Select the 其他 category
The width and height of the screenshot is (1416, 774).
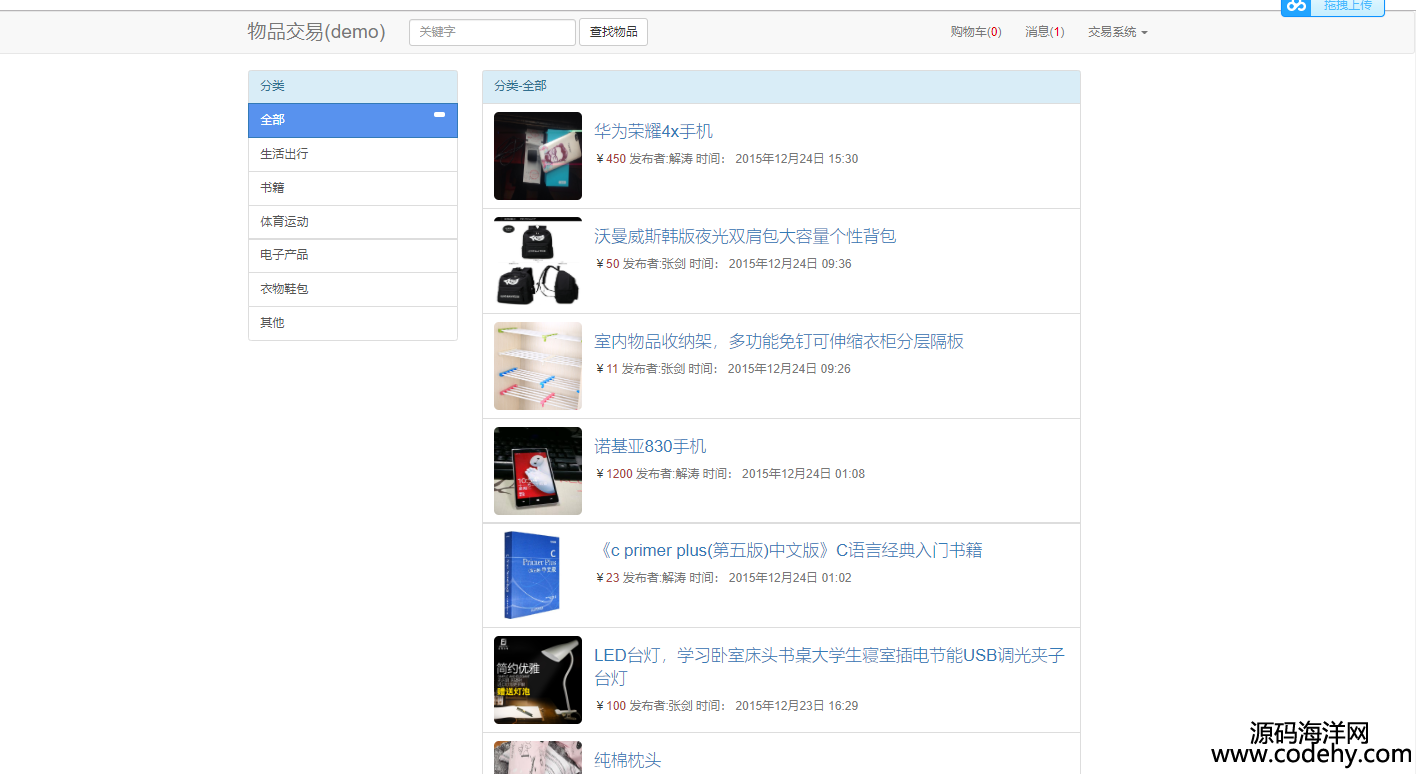click(353, 323)
